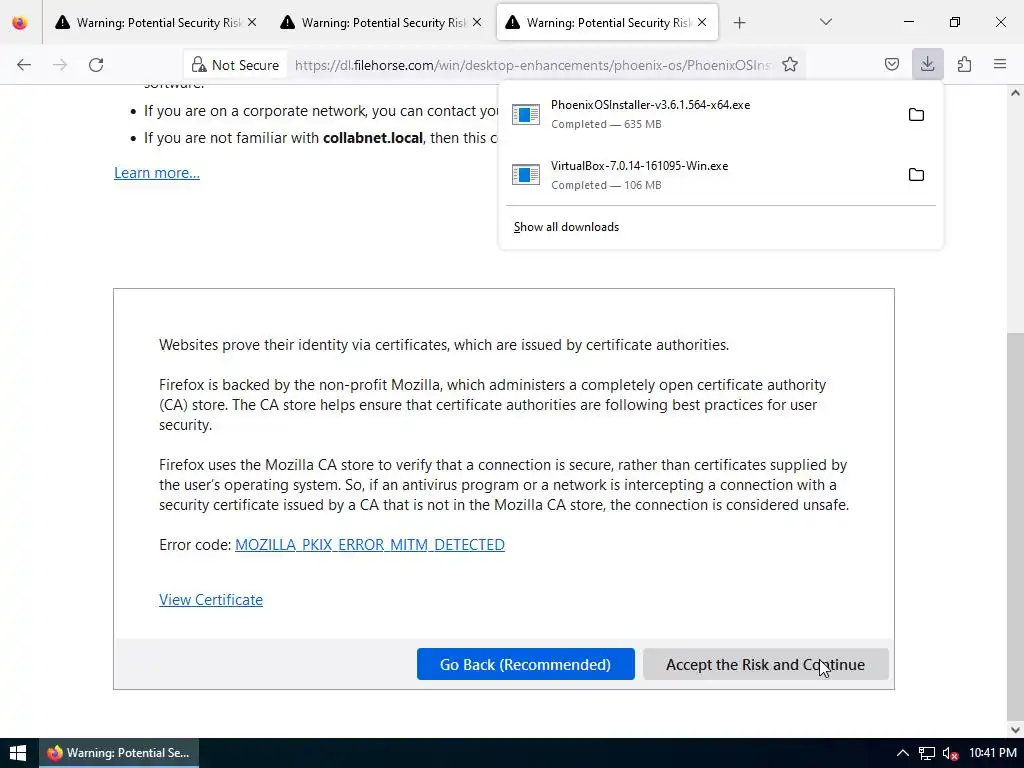The height and width of the screenshot is (768, 1024).
Task: Switch to the first warning tab
Action: coord(155,23)
